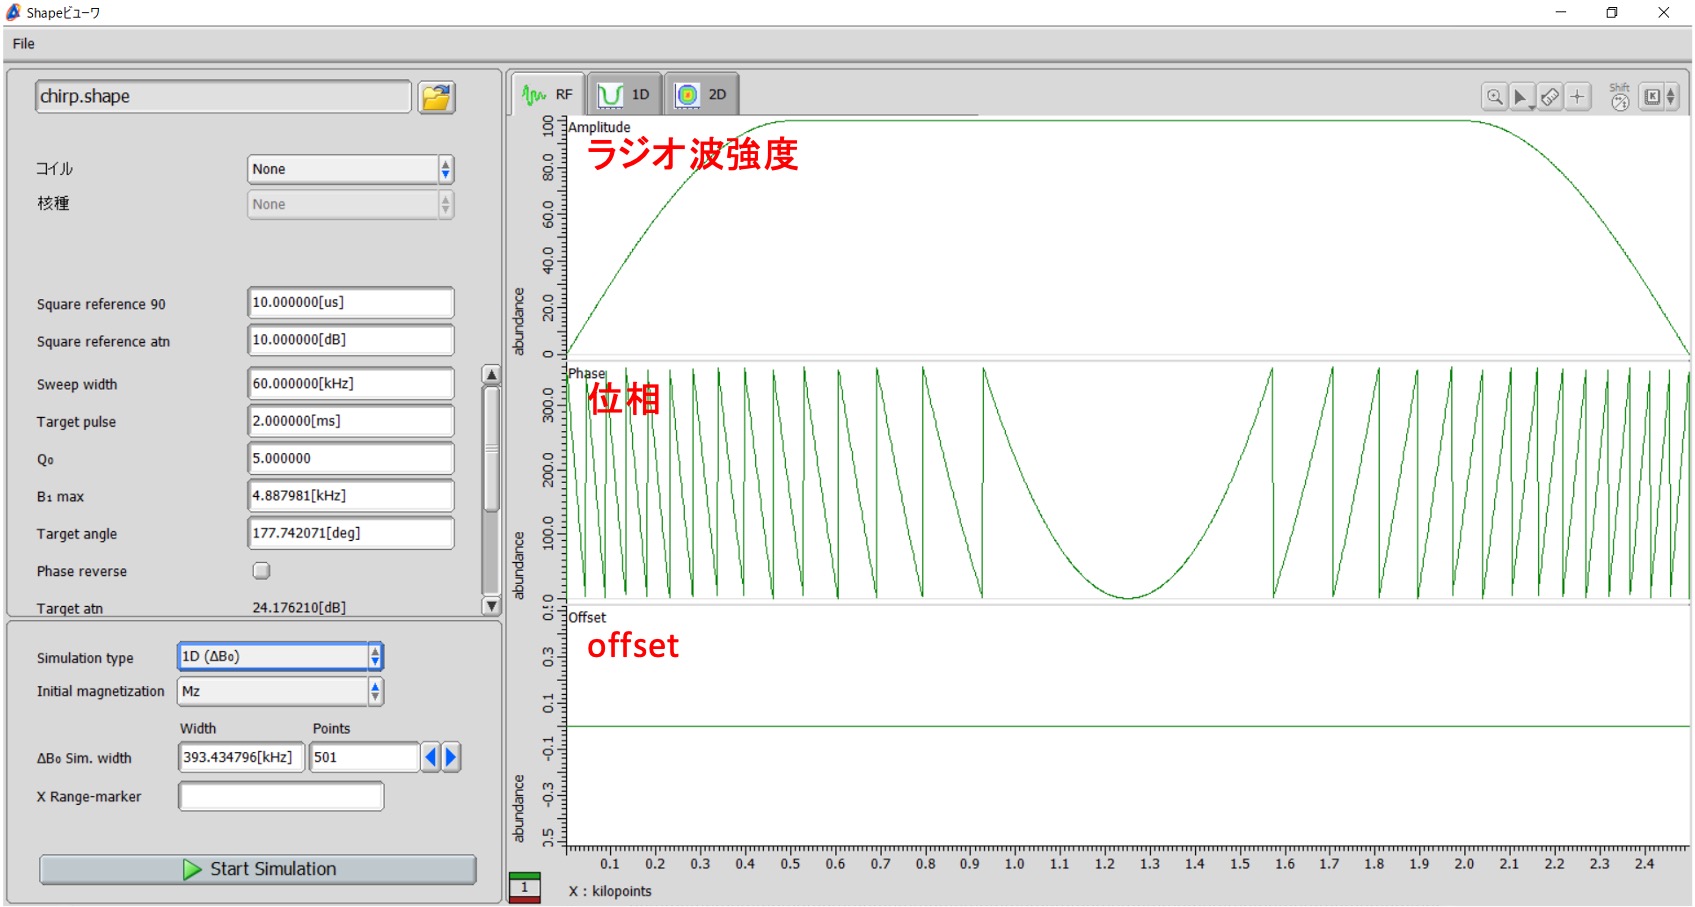Open the Initial magnetization dropdown
Viewport: 1695px width, 907px height.
tap(280, 691)
